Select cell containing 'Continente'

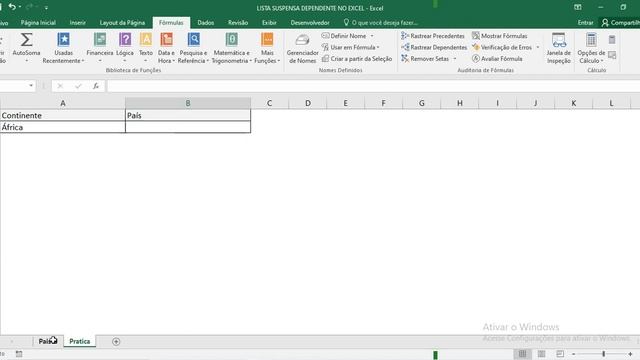pos(63,116)
